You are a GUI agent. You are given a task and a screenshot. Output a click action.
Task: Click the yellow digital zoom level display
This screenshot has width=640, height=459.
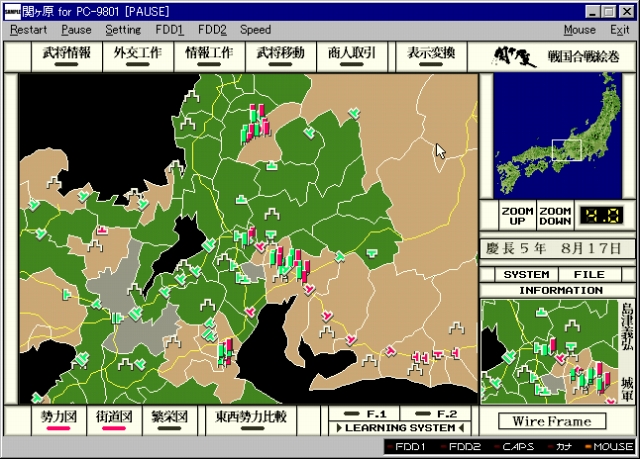602,215
